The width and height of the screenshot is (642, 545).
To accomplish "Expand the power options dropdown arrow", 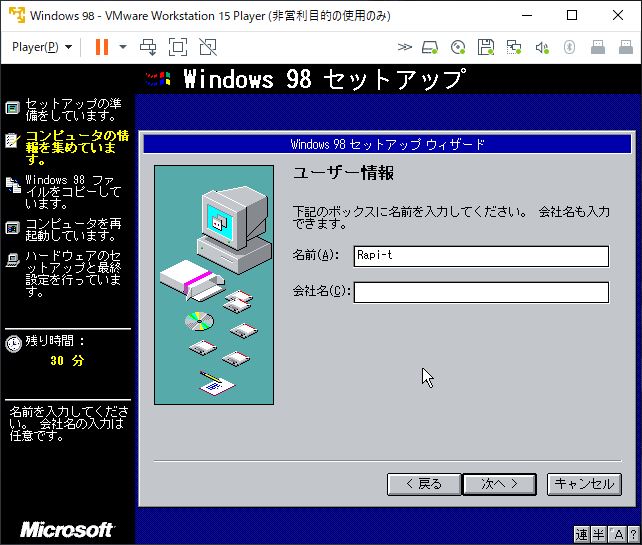I will coord(123,47).
